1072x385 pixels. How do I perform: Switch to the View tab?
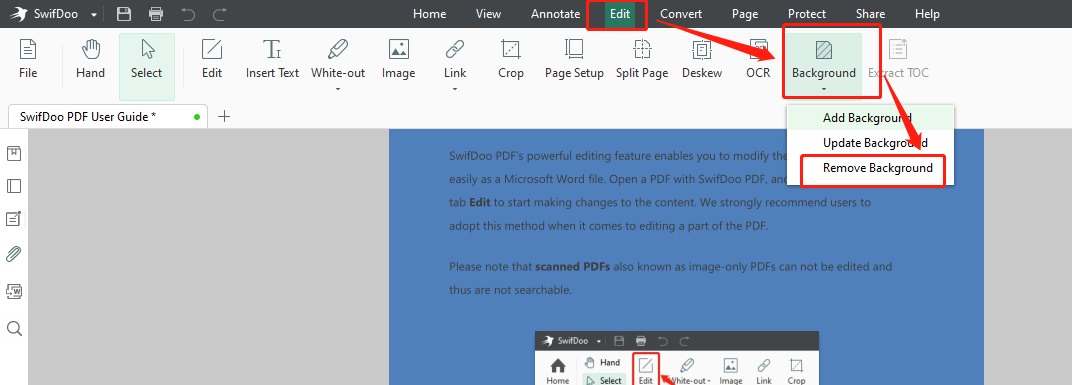pyautogui.click(x=488, y=14)
